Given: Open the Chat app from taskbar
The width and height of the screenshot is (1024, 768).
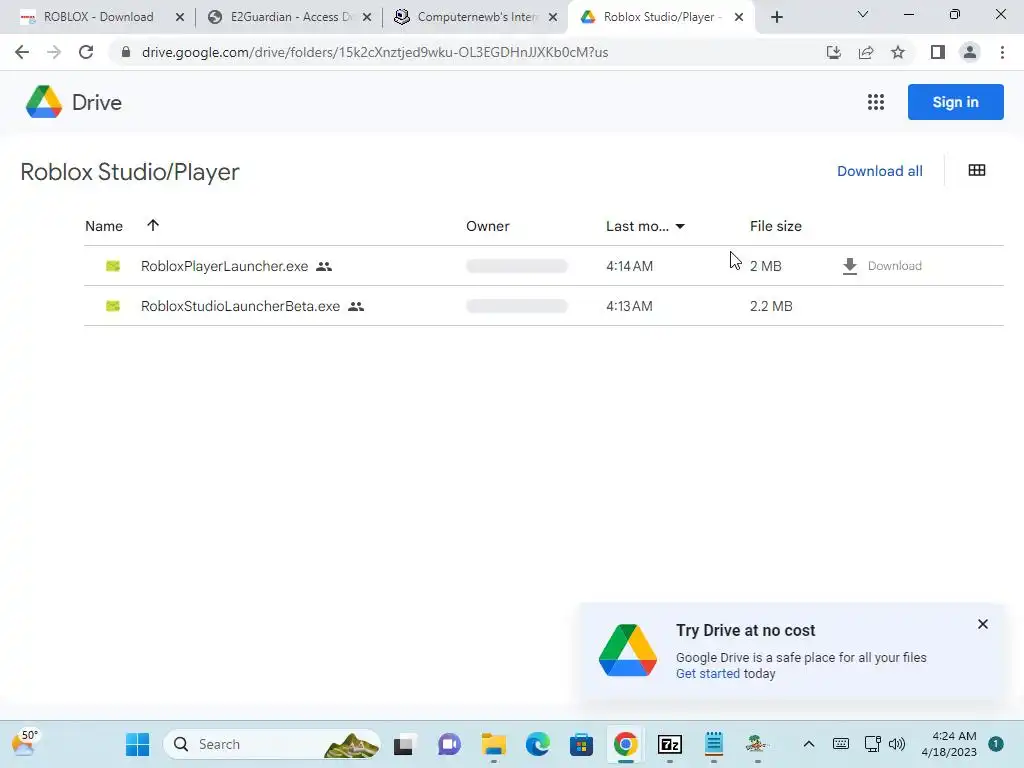Looking at the screenshot, I should [449, 744].
